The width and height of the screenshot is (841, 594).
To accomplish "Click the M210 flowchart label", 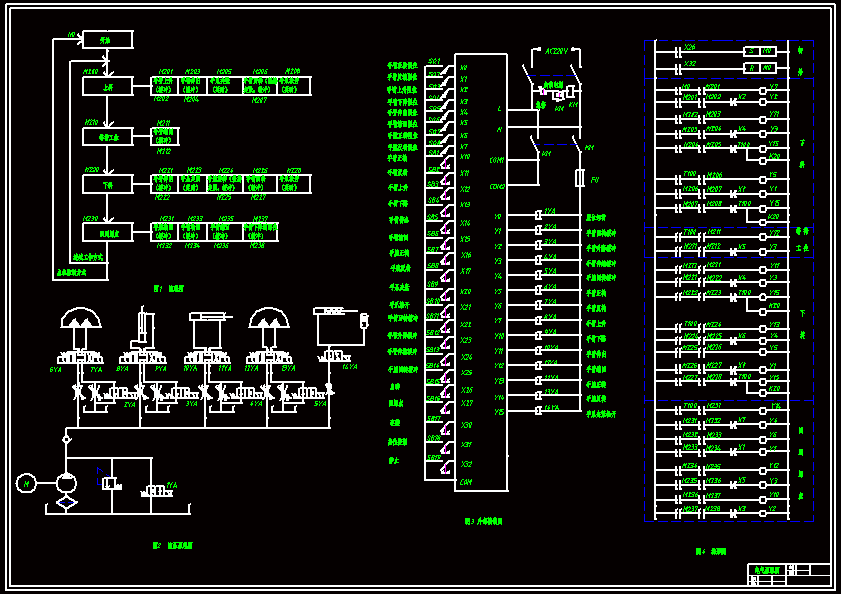I will 91,122.
